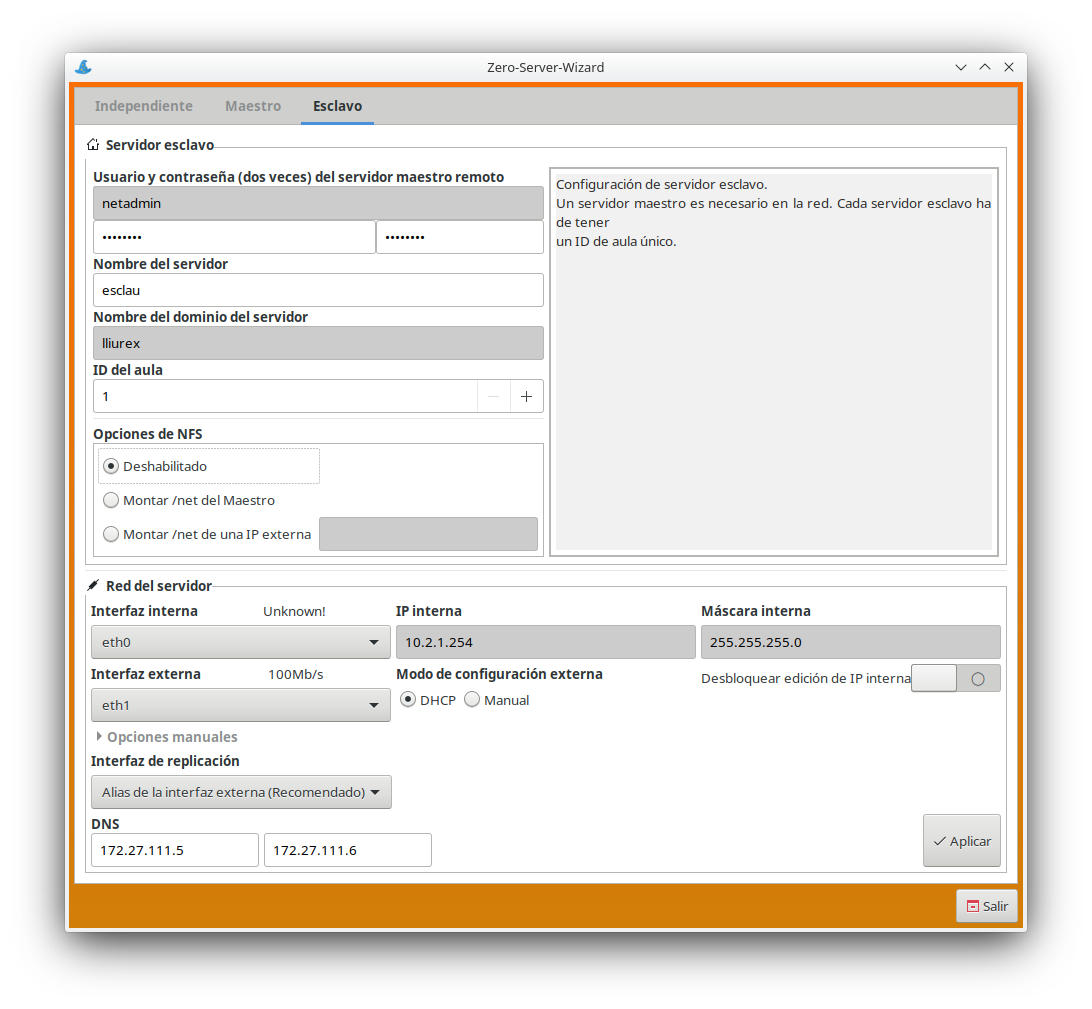The height and width of the screenshot is (1009, 1092).
Task: Choose Montar /net de una IP externa
Action: [112, 534]
